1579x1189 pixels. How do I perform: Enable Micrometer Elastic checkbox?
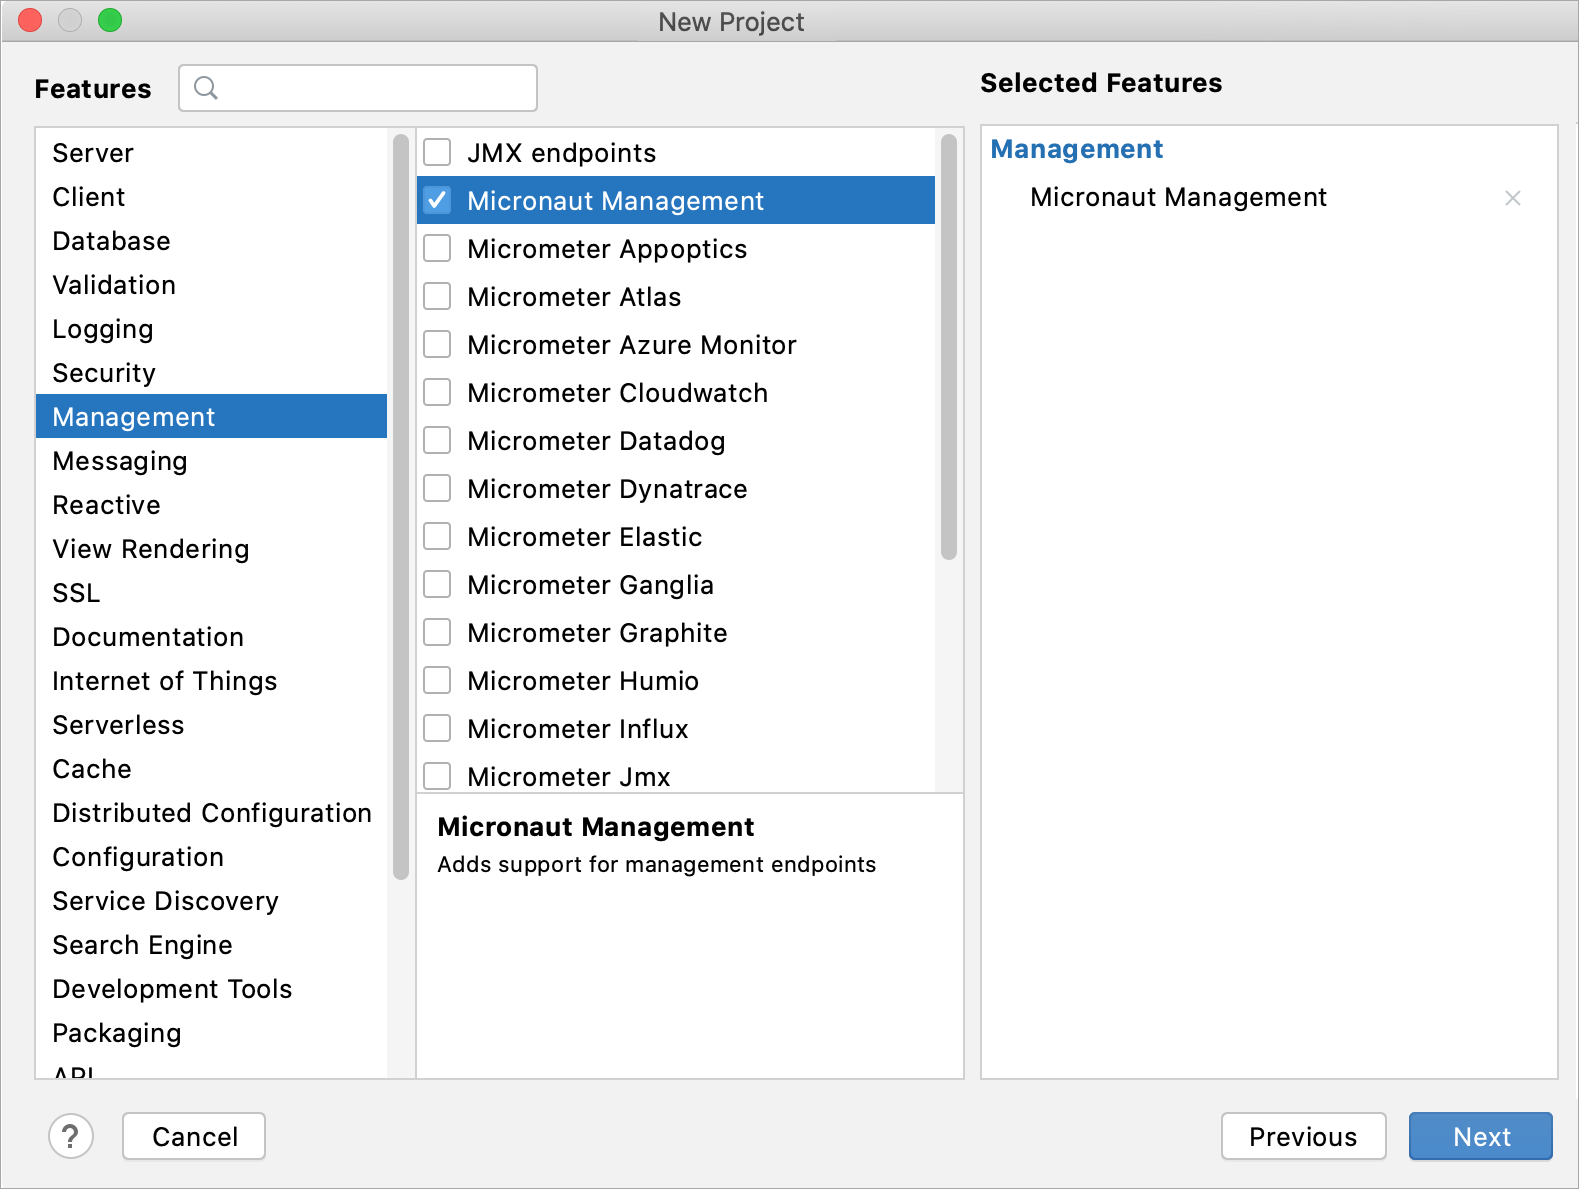(437, 536)
